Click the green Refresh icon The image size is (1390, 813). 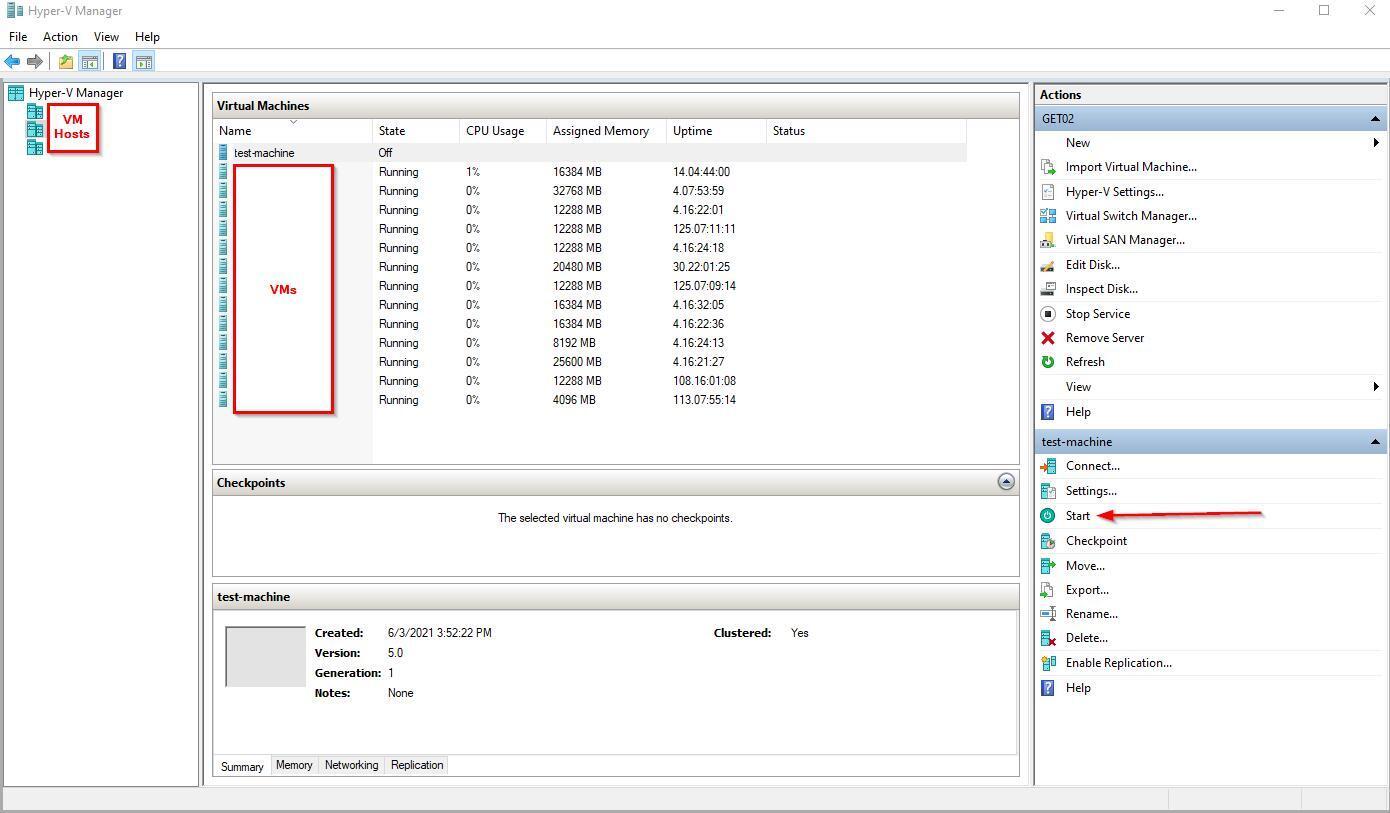pyautogui.click(x=1048, y=362)
